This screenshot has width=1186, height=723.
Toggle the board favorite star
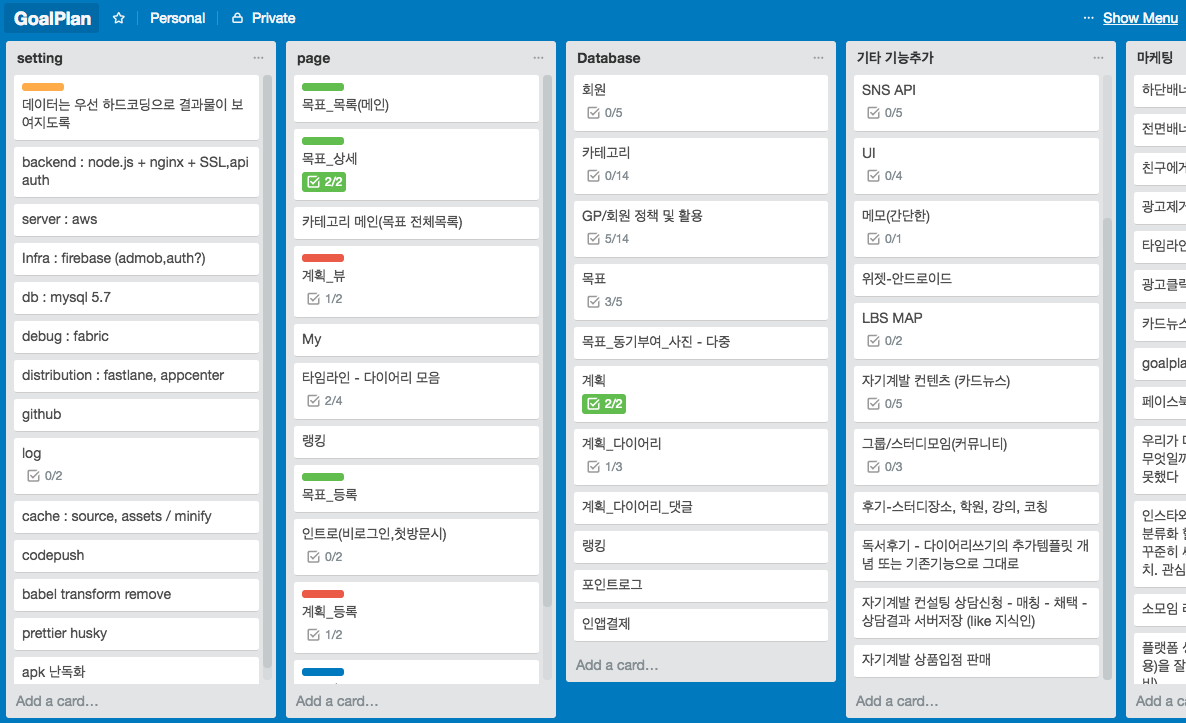[x=116, y=17]
